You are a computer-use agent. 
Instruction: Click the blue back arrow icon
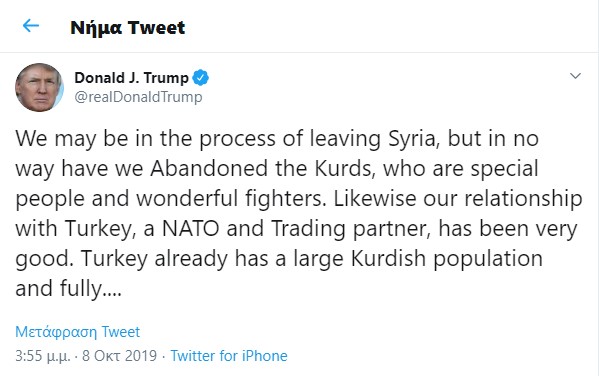tap(31, 26)
